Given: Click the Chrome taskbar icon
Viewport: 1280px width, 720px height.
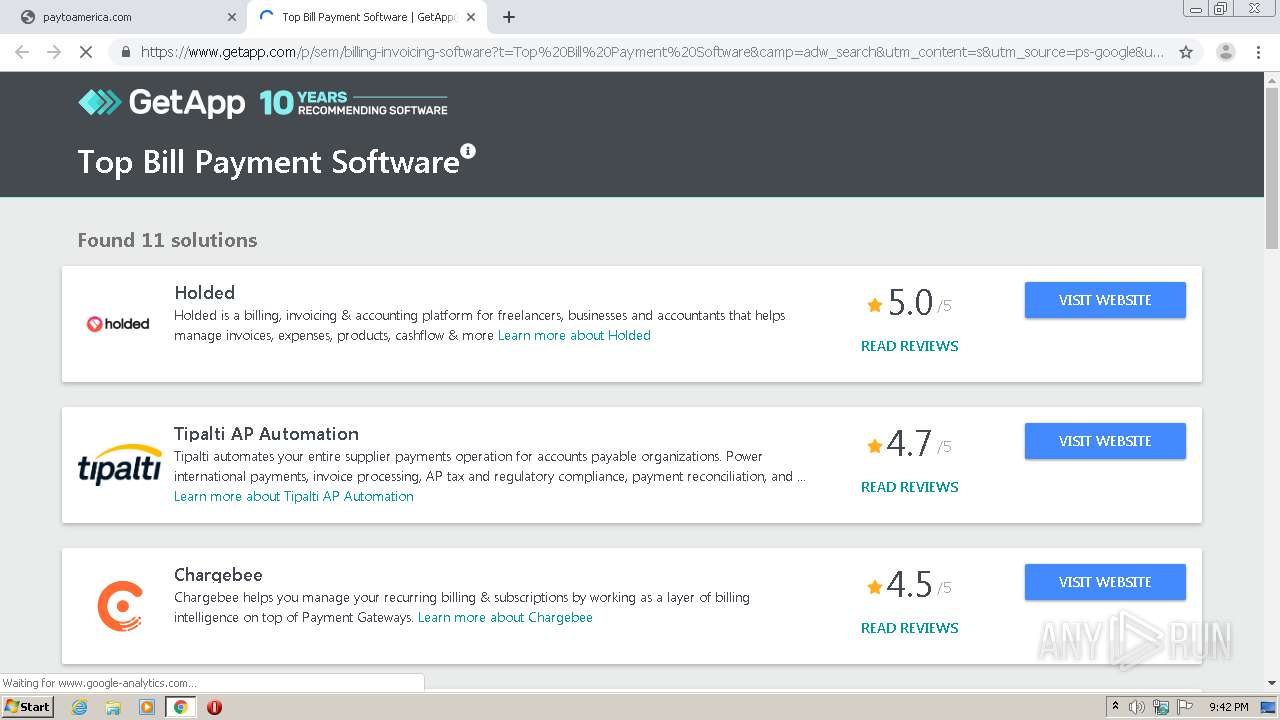Looking at the screenshot, I should 181,707.
